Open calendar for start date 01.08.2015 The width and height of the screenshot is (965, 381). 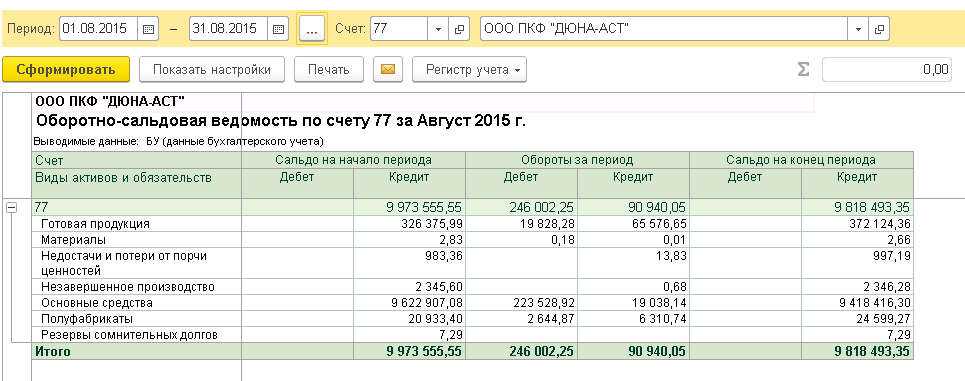click(148, 28)
